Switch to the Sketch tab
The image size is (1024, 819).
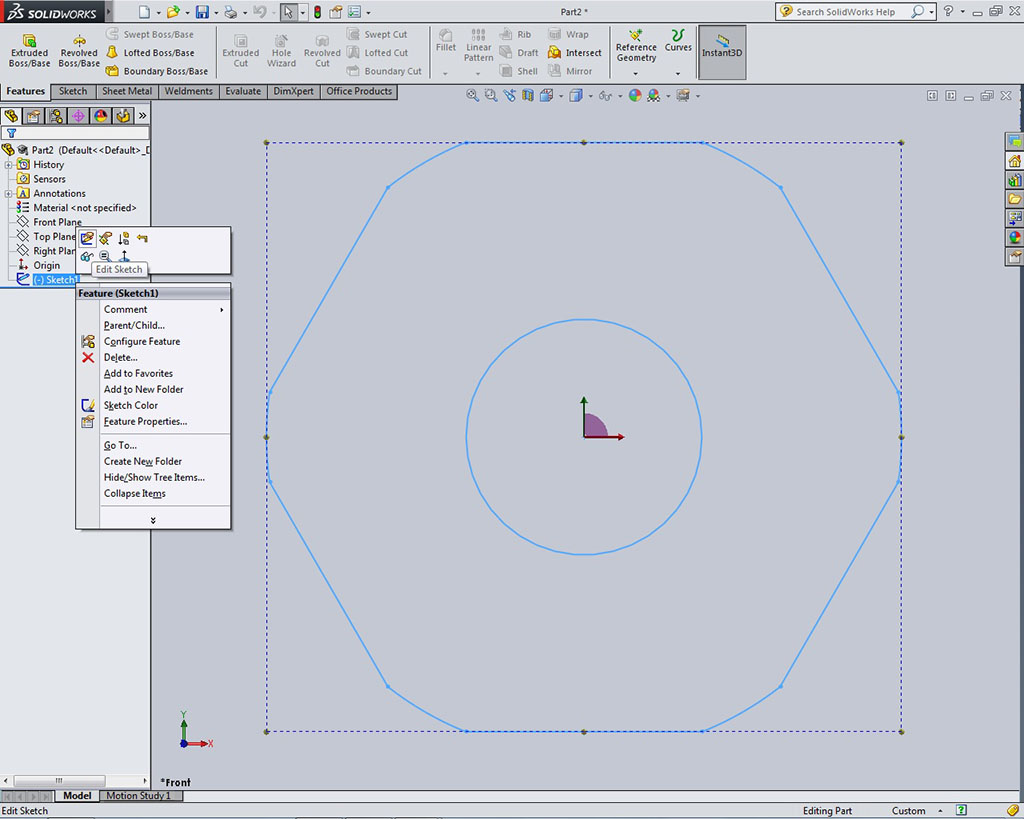point(73,91)
